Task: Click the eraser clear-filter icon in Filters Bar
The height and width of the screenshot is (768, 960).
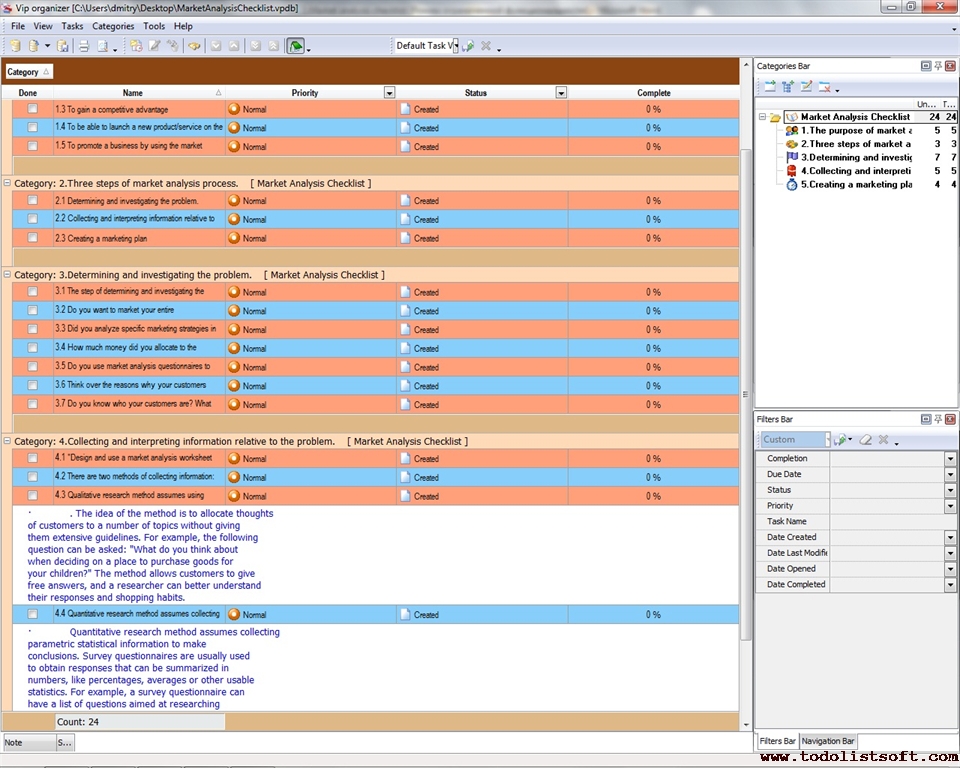Action: (866, 440)
